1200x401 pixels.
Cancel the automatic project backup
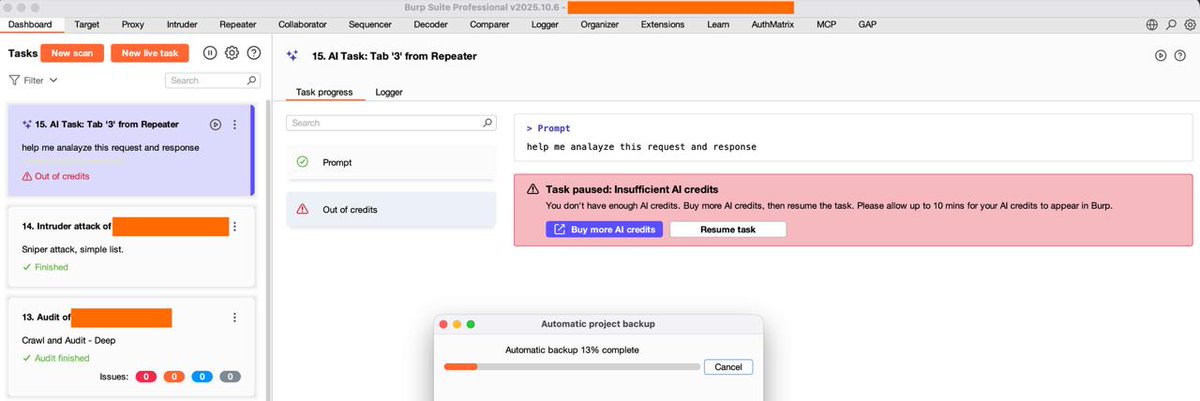click(728, 367)
